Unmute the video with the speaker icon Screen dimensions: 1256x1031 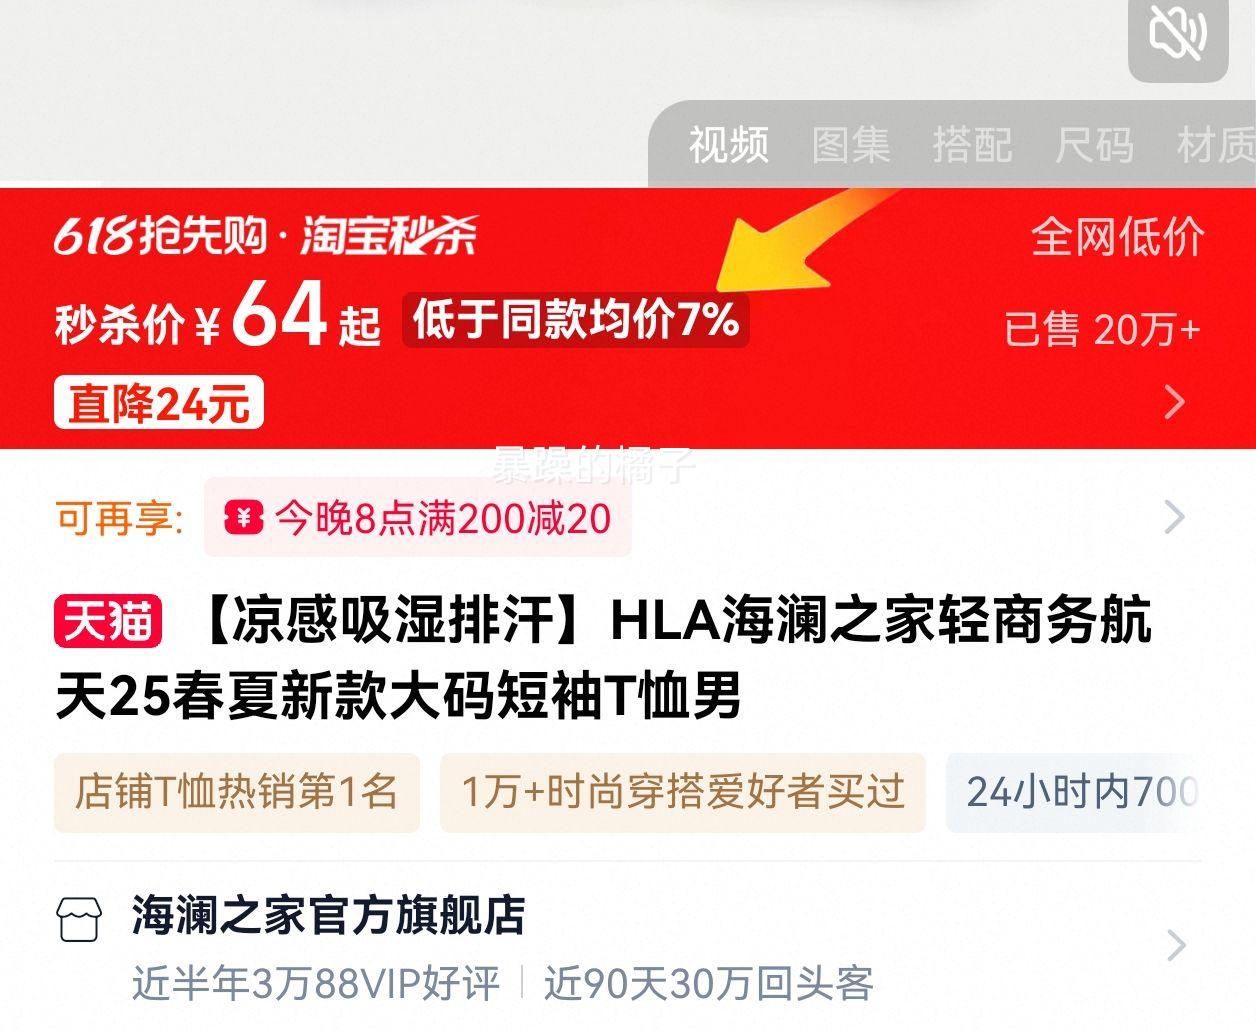click(1178, 36)
